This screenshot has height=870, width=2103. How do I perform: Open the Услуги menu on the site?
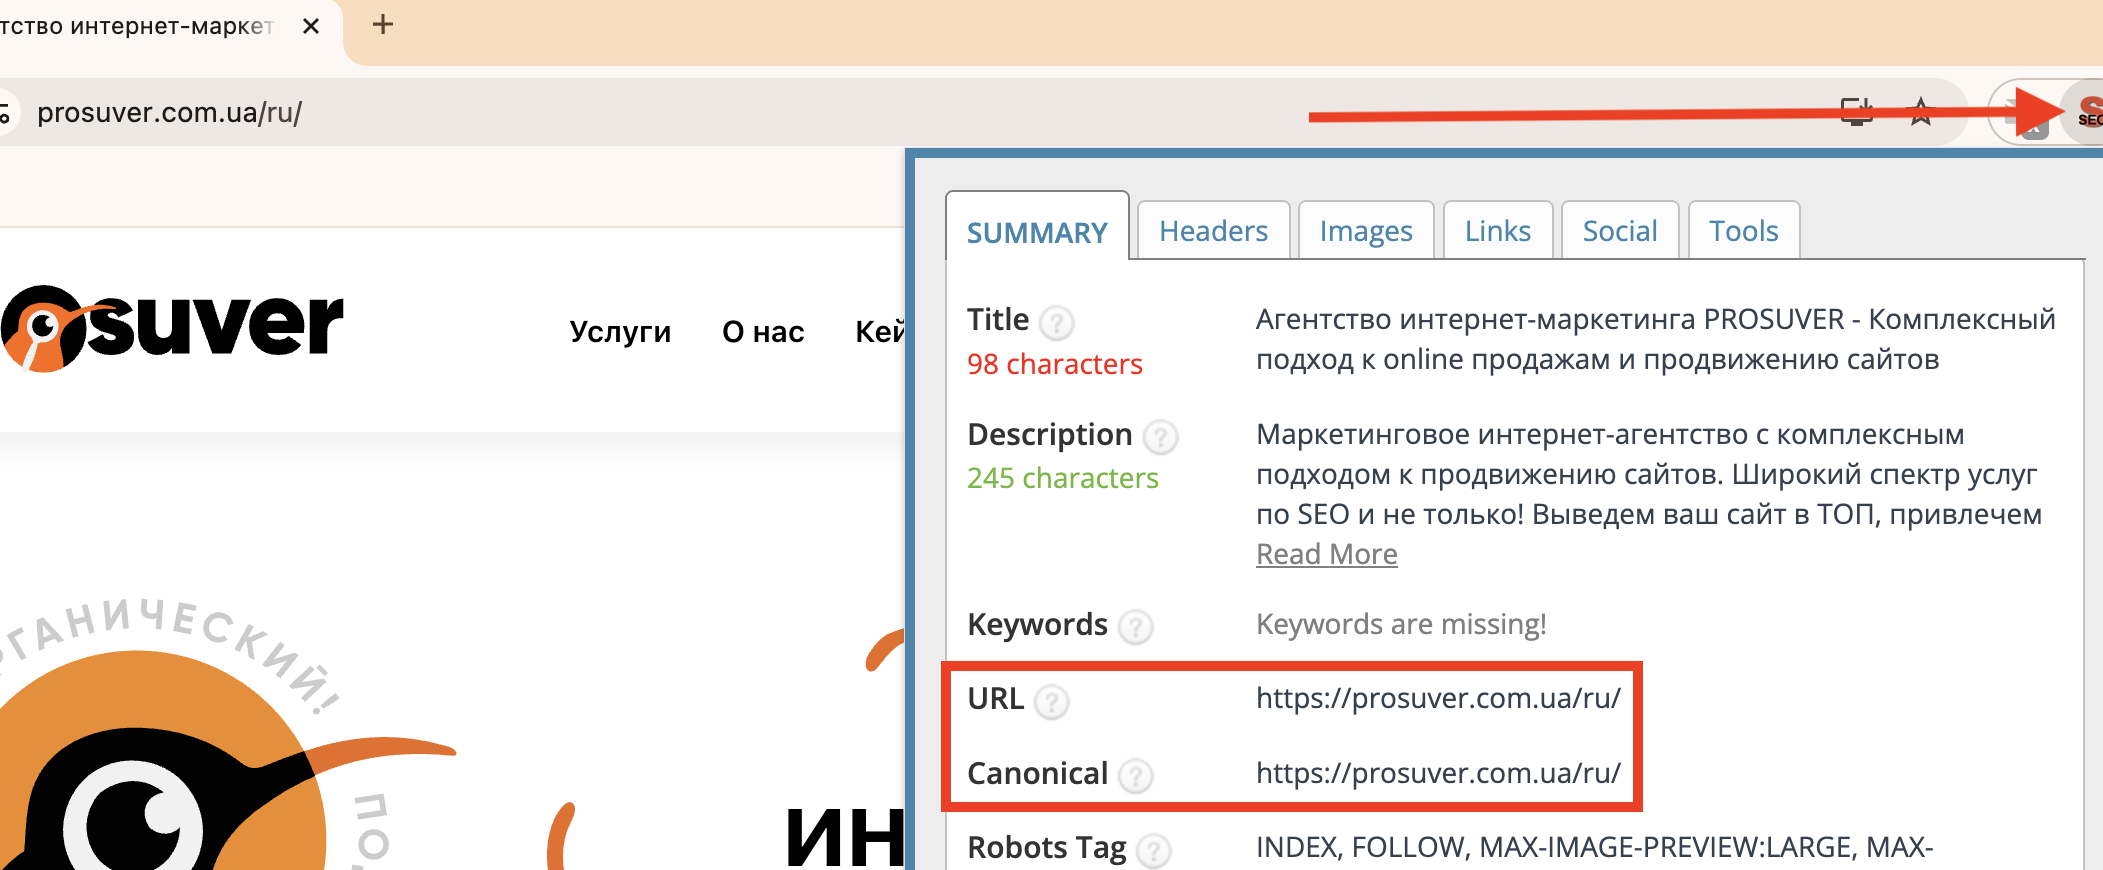coord(620,331)
